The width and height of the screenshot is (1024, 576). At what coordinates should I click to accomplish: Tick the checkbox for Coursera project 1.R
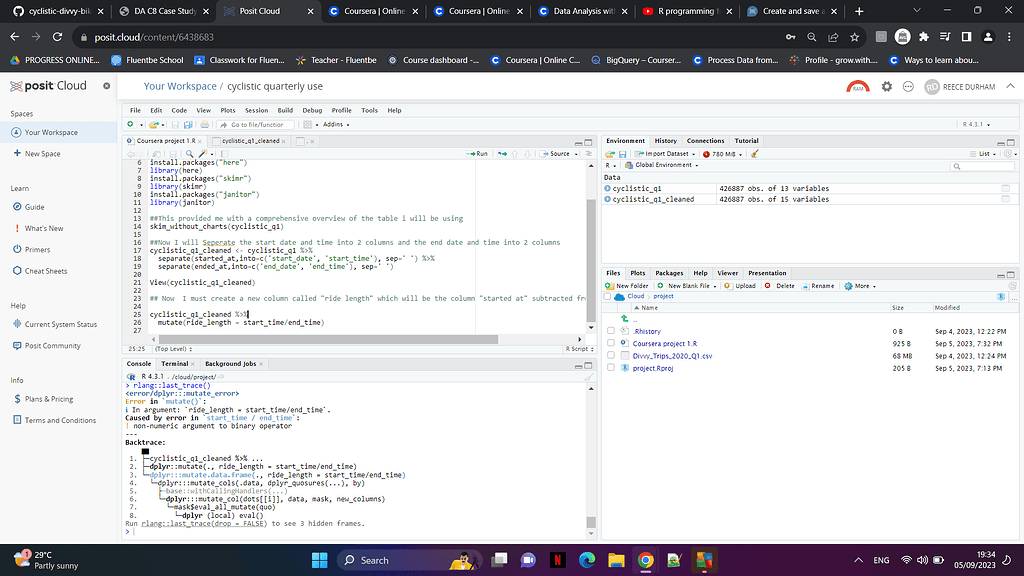tap(611, 343)
